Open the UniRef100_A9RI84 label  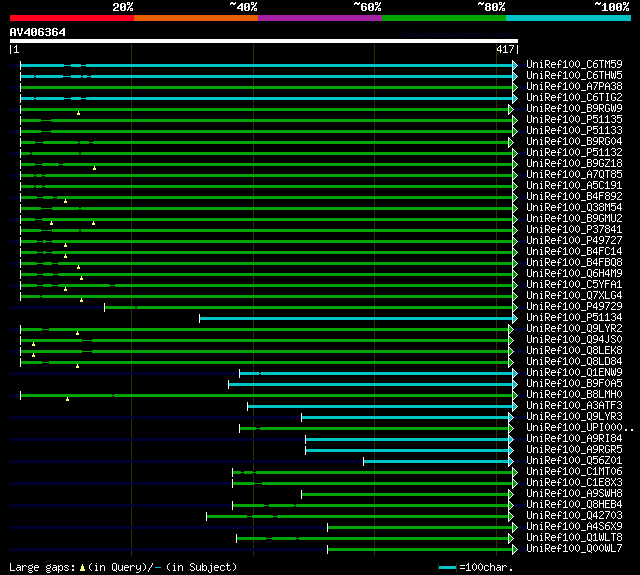tap(574, 439)
